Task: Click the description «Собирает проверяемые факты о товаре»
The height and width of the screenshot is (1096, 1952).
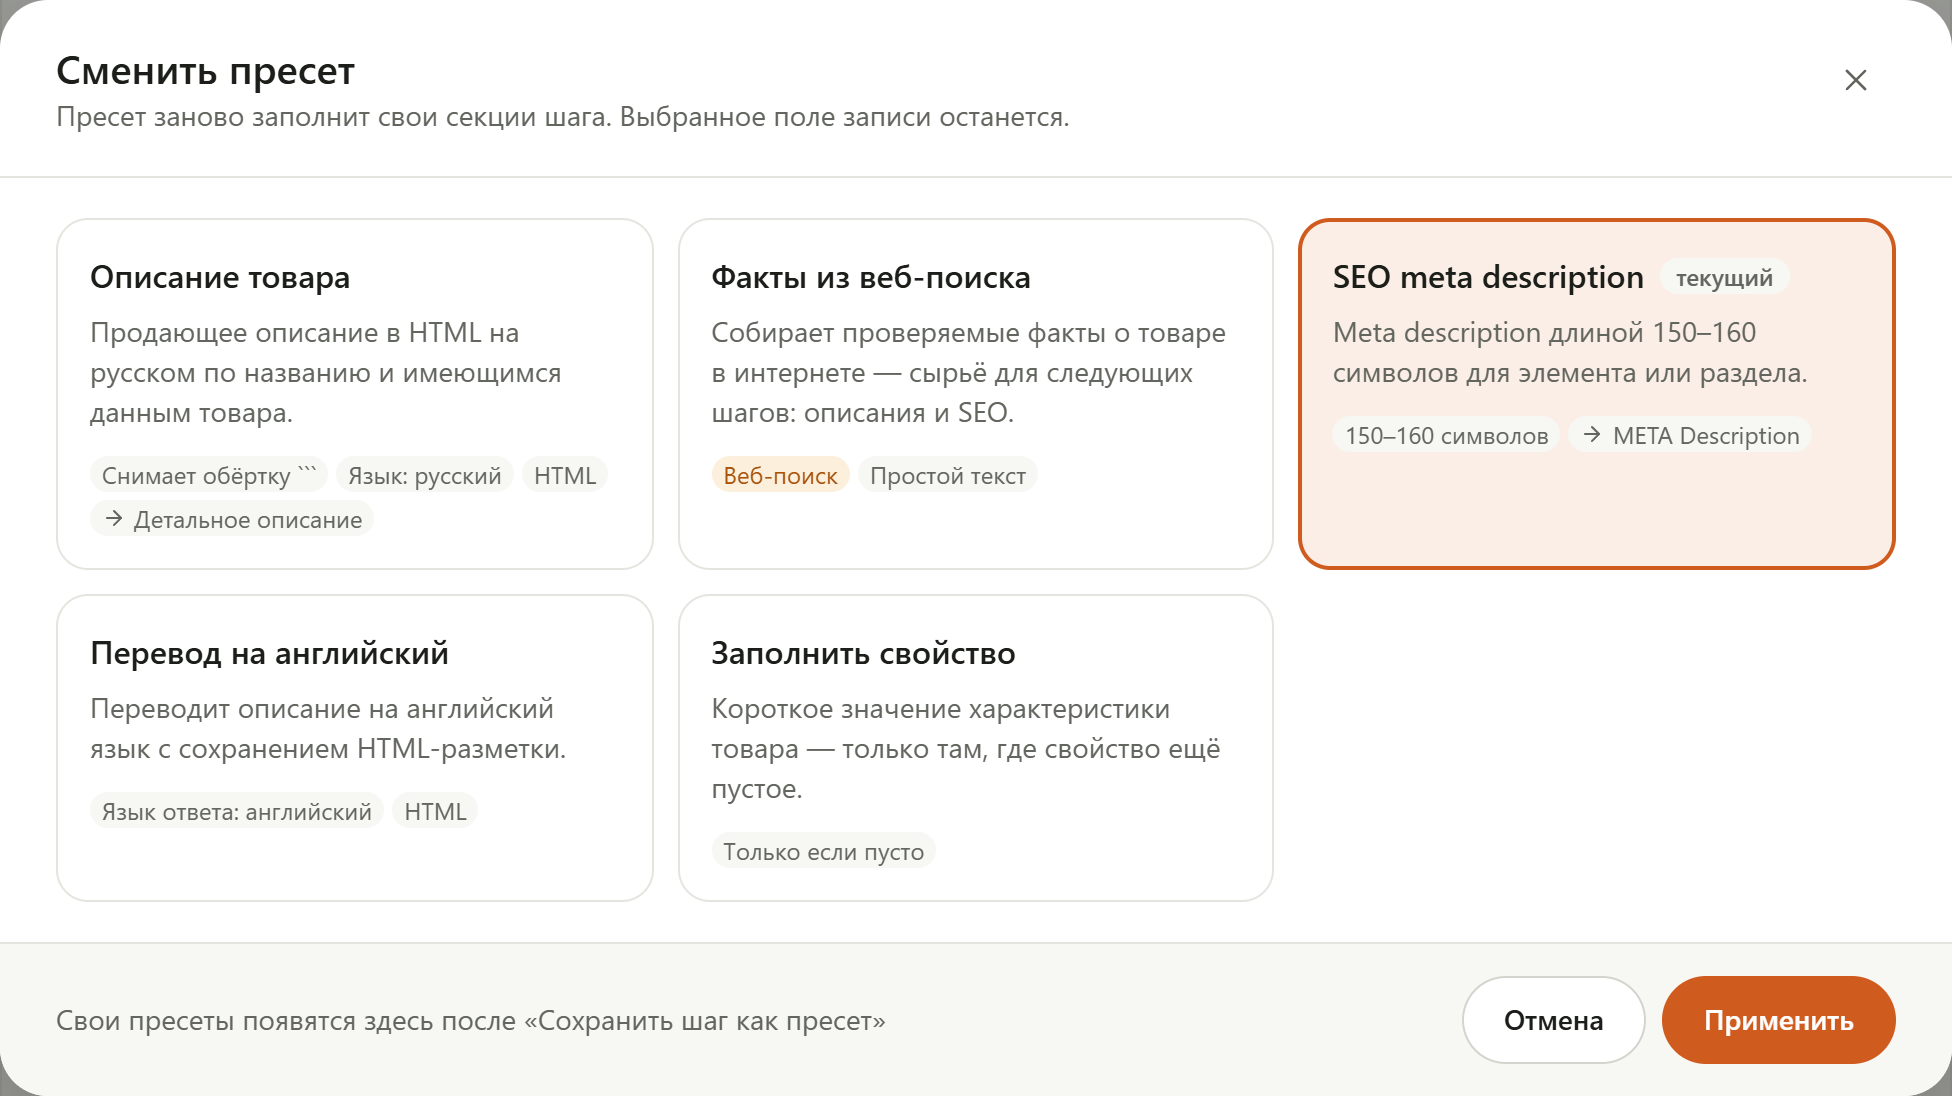Action: point(968,372)
